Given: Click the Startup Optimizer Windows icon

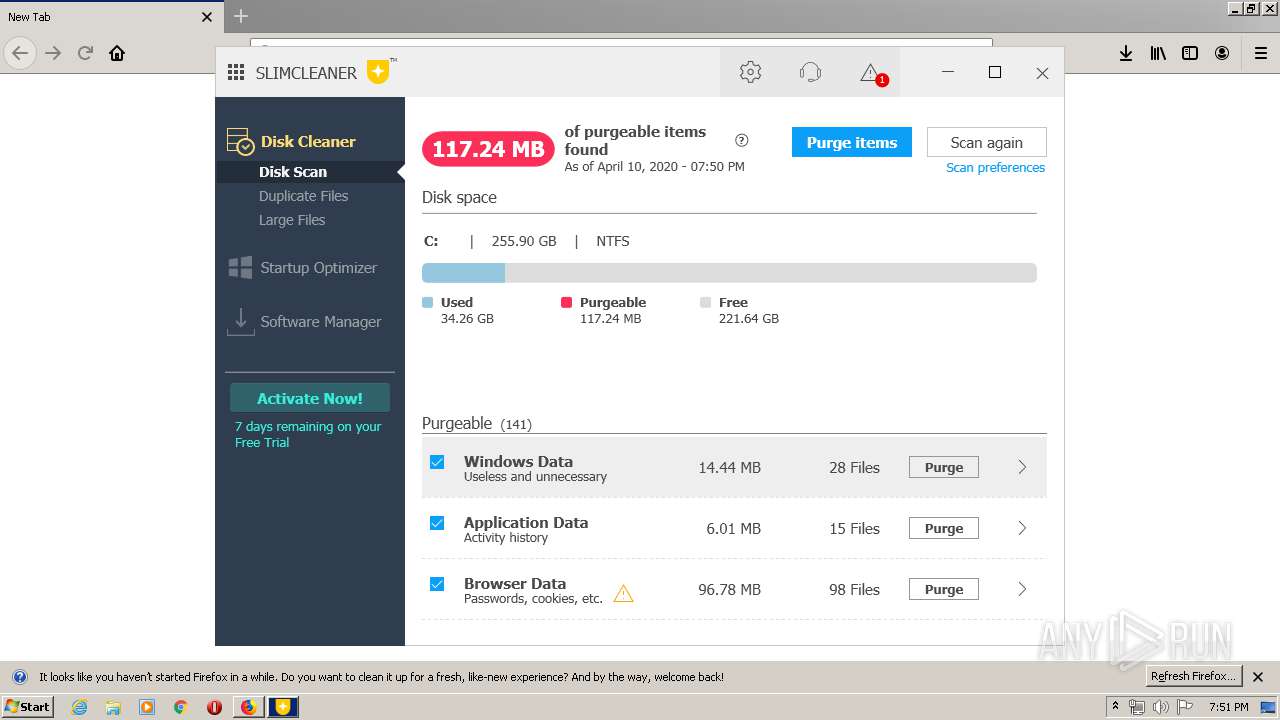Looking at the screenshot, I should (x=240, y=267).
